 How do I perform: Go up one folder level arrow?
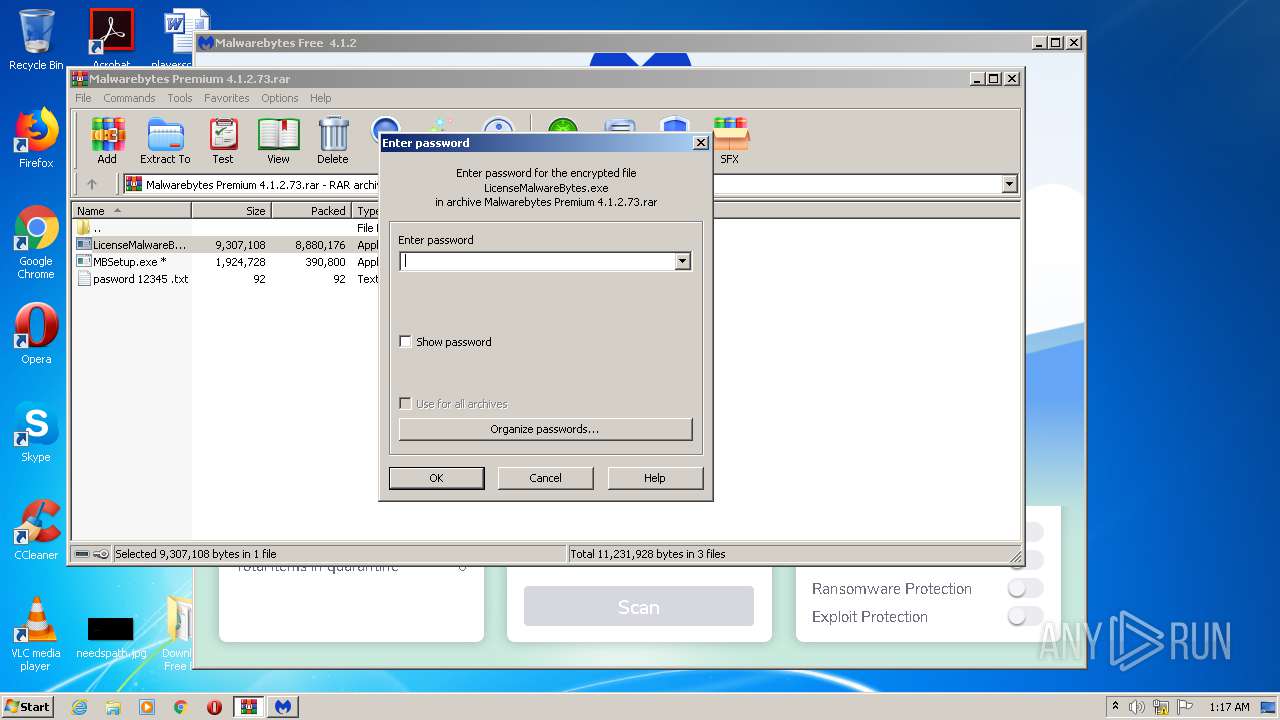point(92,184)
